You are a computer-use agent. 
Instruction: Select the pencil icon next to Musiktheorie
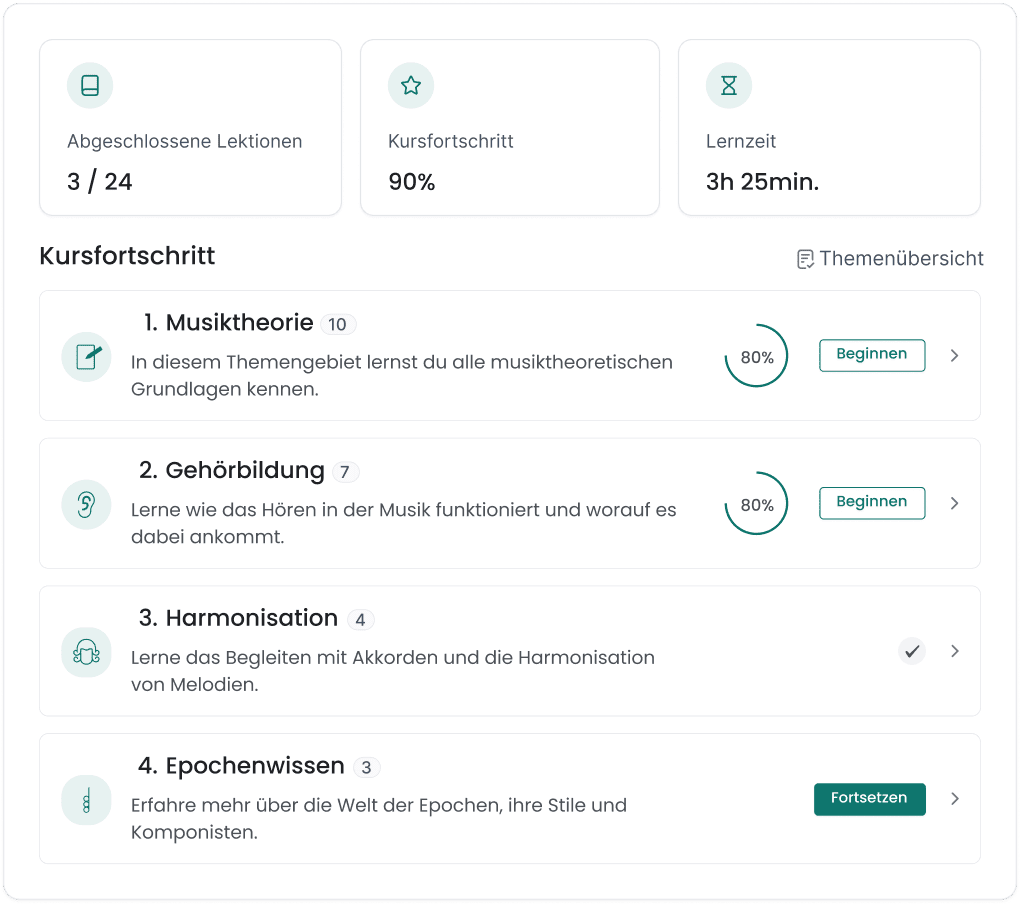point(86,356)
